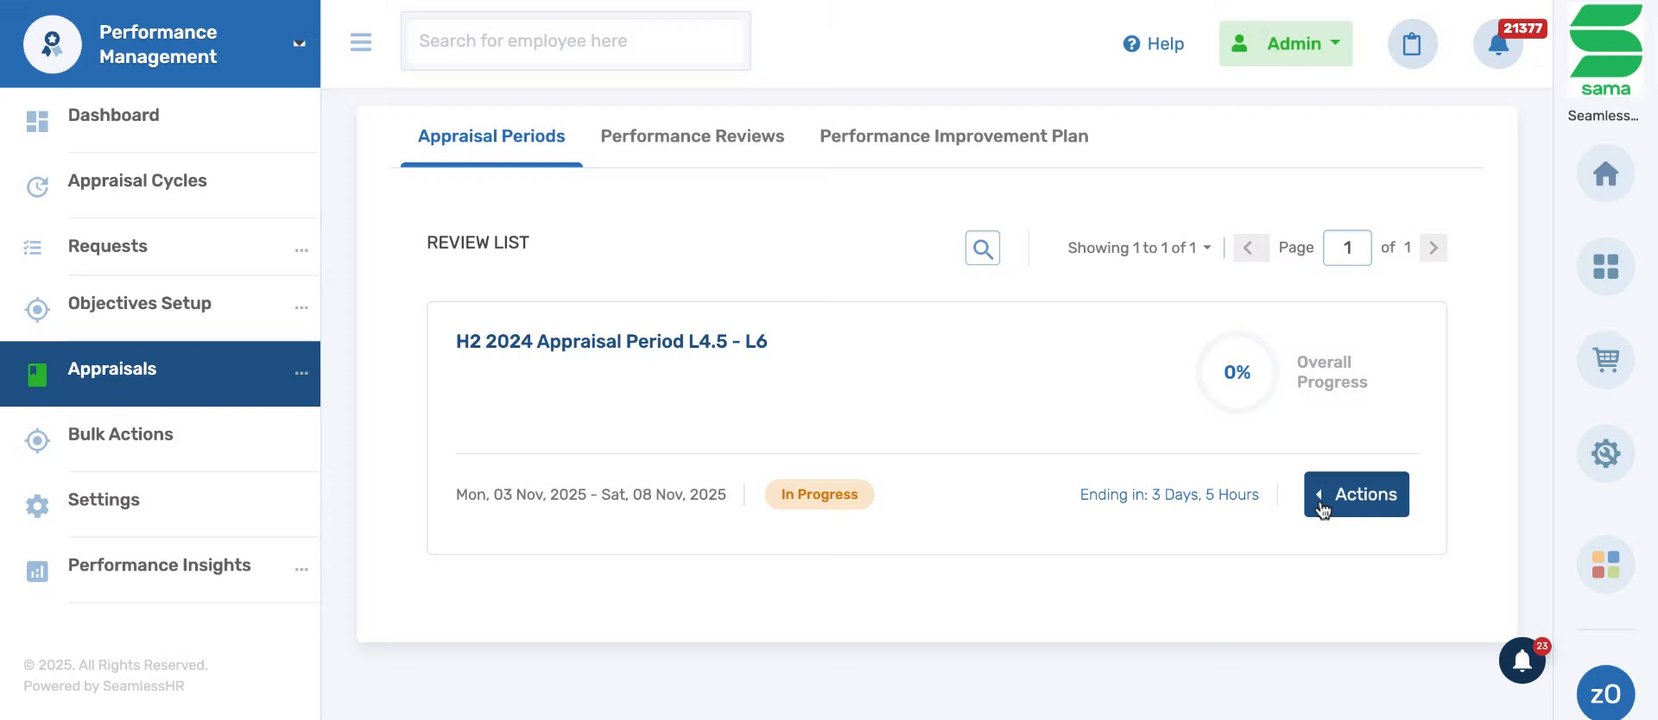This screenshot has height=720, width=1658.
Task: Expand the Admin dropdown
Action: (1285, 44)
